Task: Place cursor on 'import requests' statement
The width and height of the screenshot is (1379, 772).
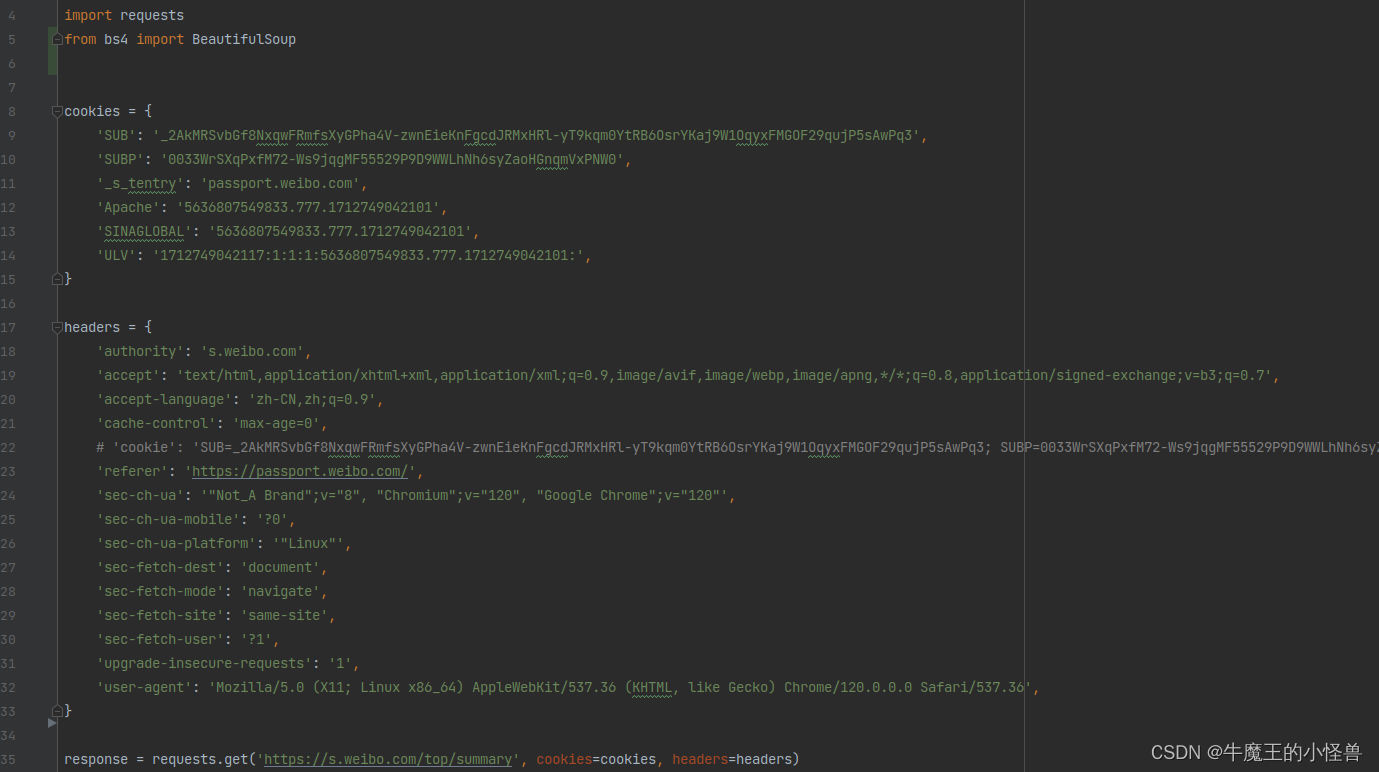Action: tap(124, 15)
